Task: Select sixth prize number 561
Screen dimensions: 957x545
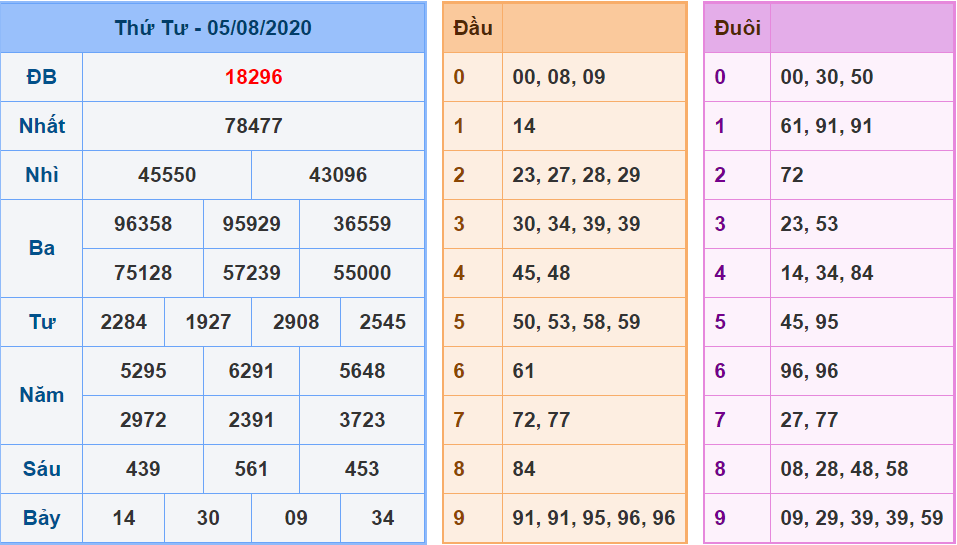Action: (251, 469)
